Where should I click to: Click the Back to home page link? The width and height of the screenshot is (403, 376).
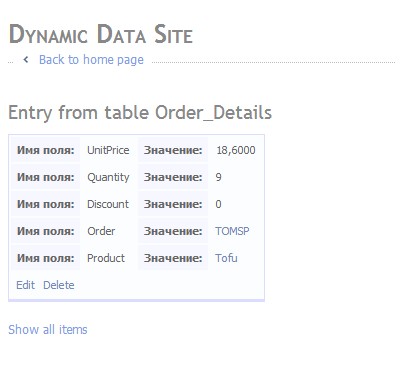point(91,60)
